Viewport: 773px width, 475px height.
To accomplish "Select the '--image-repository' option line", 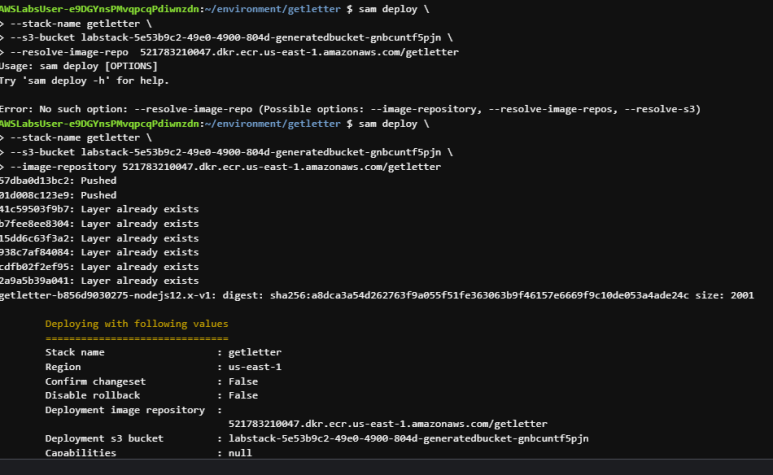I will click(x=220, y=167).
